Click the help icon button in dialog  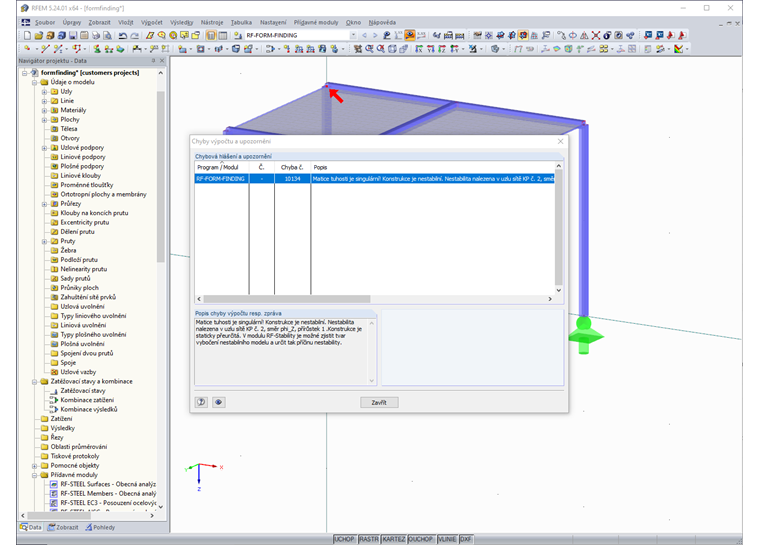(201, 402)
